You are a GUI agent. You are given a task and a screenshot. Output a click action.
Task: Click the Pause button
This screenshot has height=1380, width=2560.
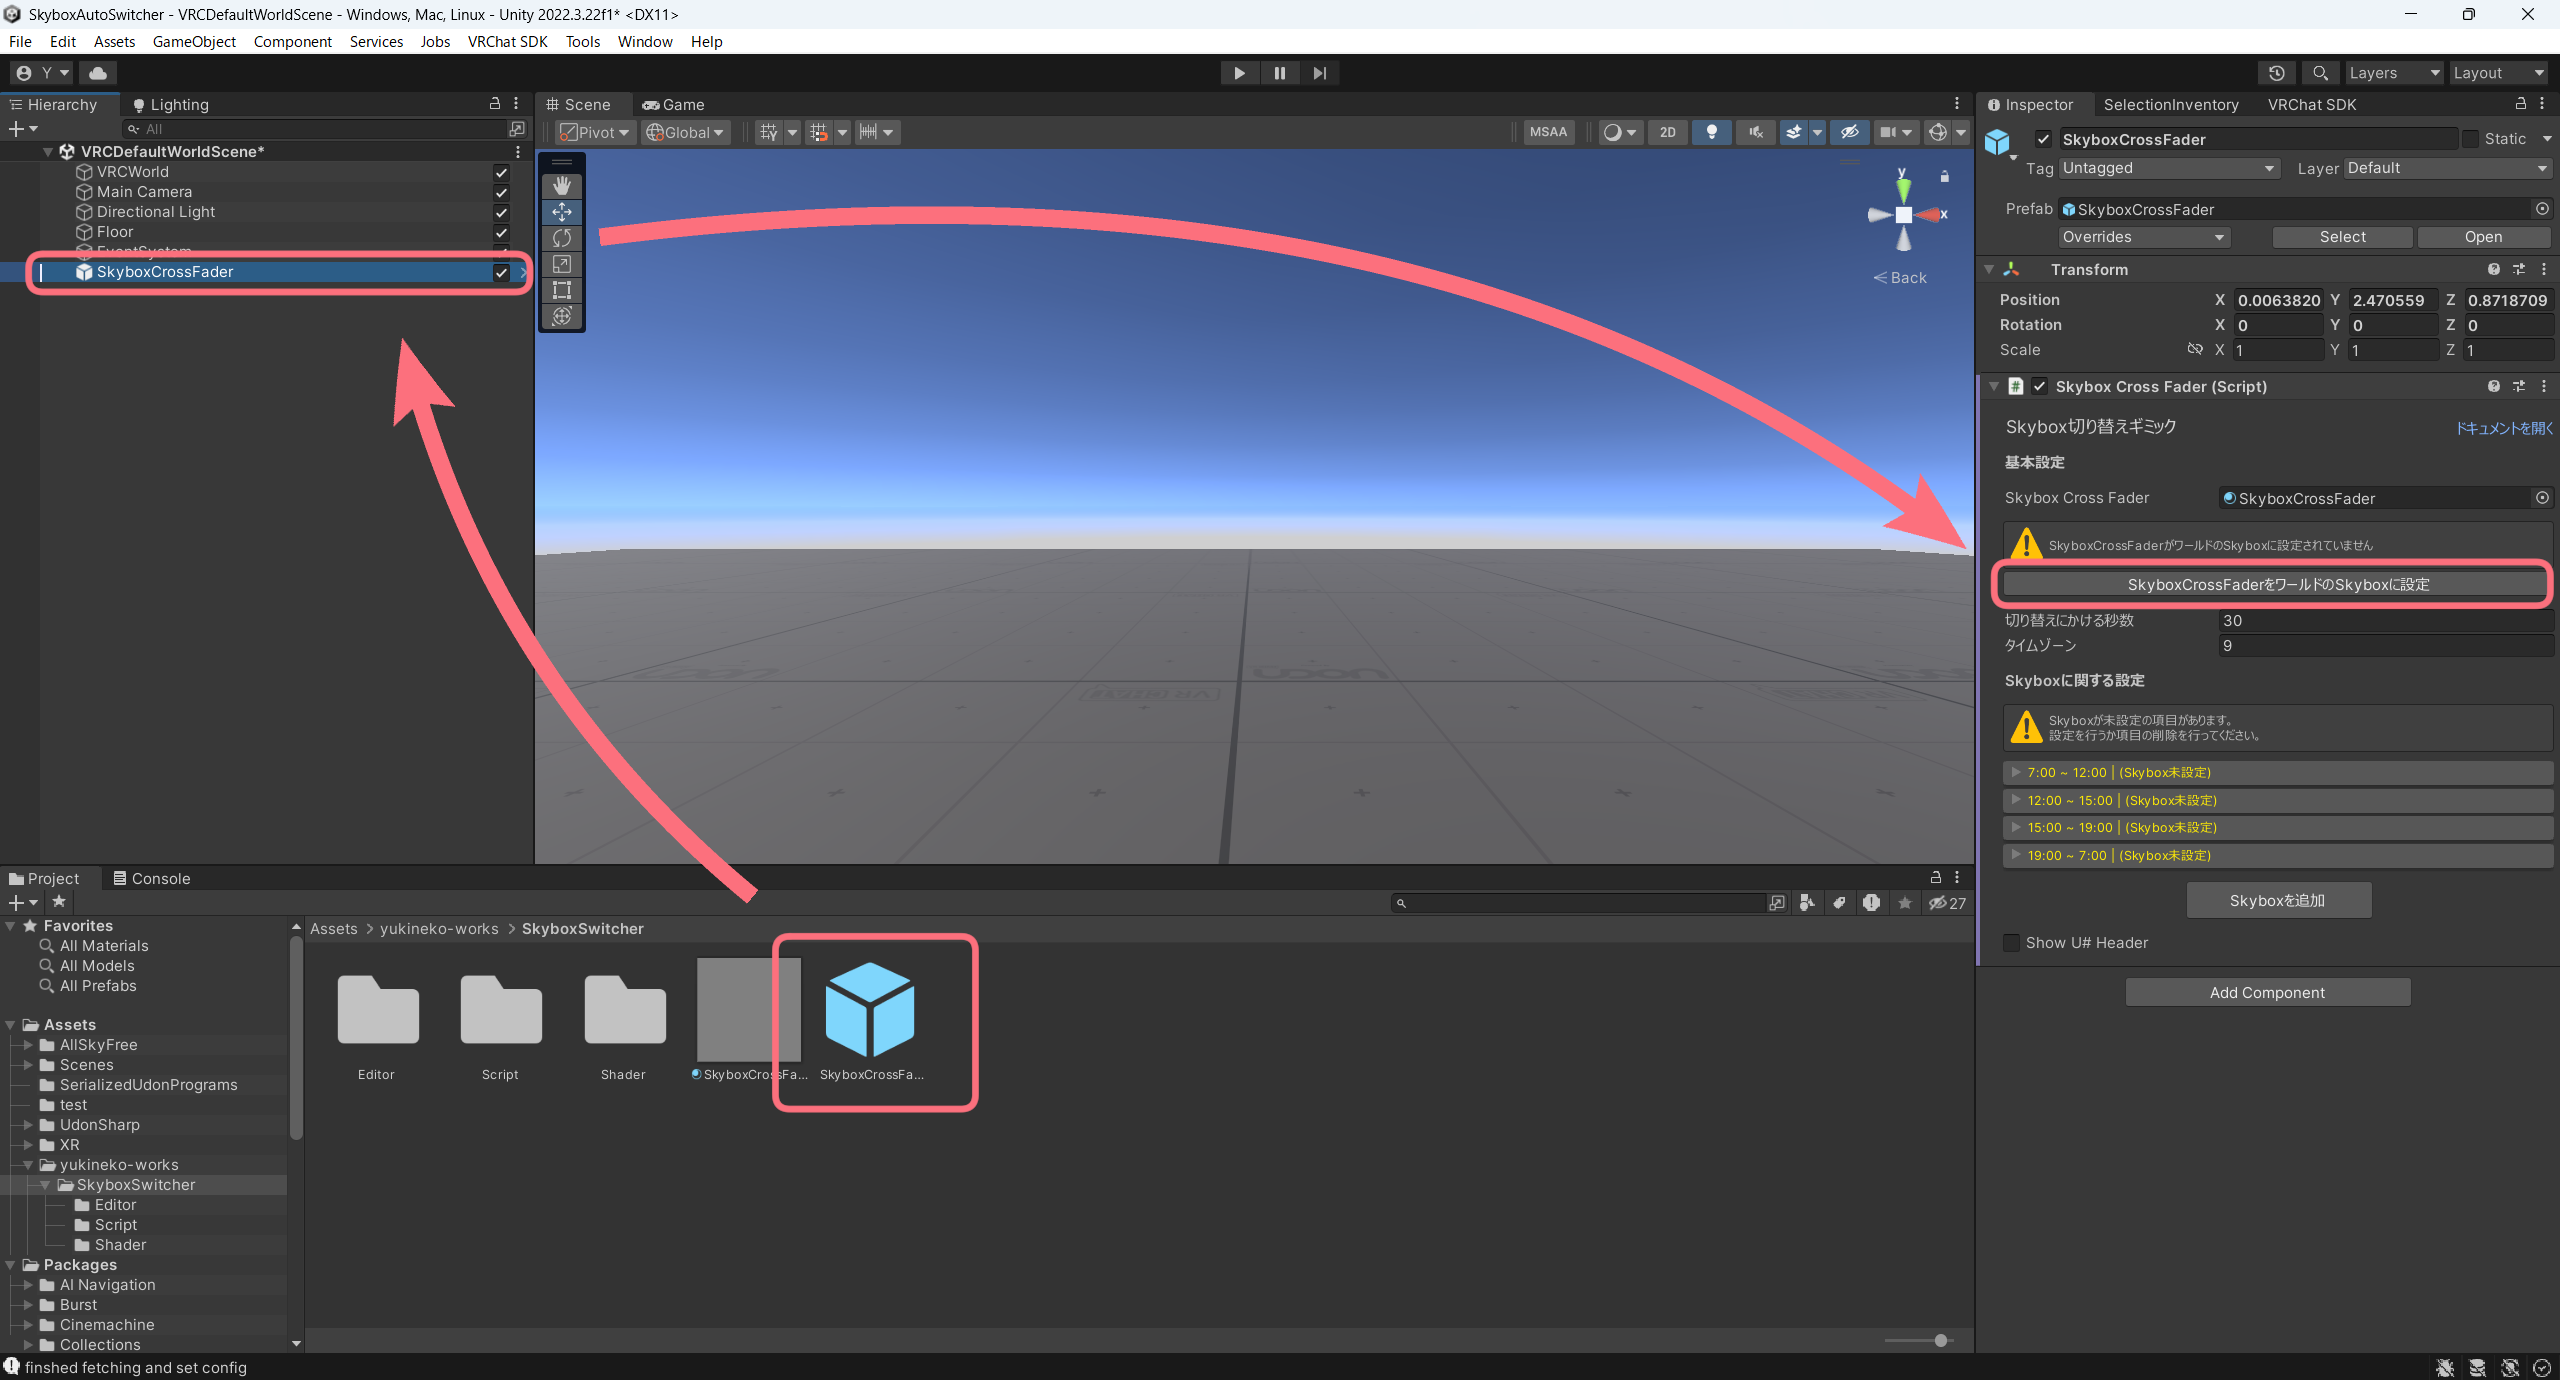1280,73
